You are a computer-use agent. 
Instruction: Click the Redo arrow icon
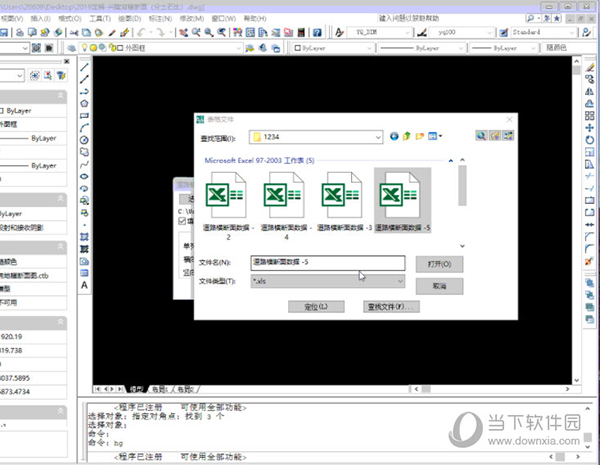[161, 33]
